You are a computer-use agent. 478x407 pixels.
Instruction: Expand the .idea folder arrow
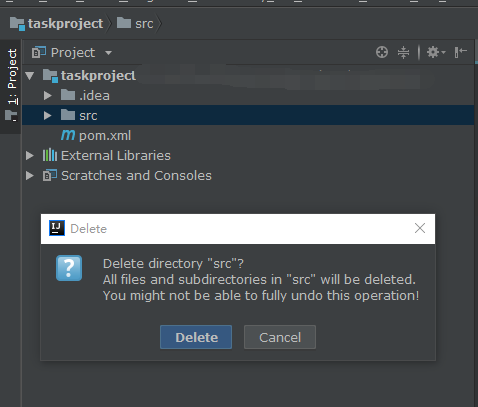pos(48,96)
